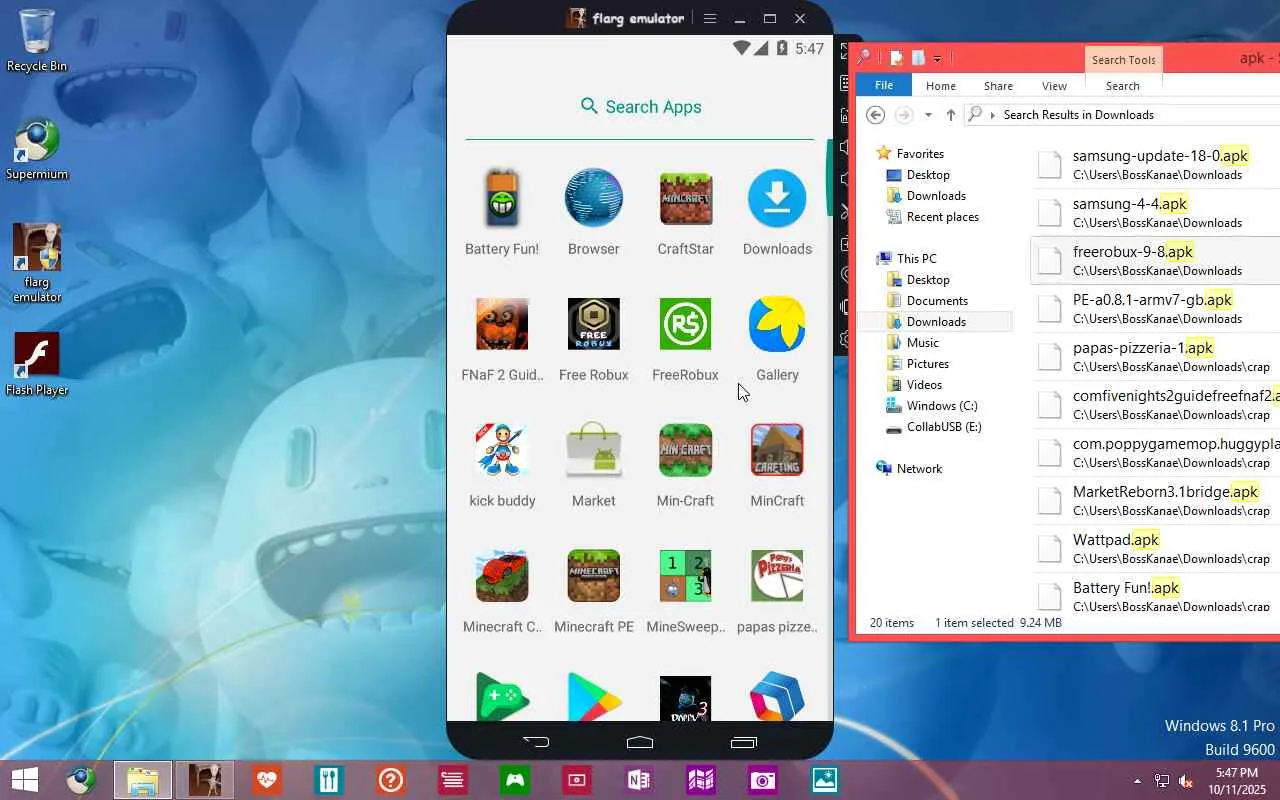
Task: Click the Properties icon in Quick Access Toolbar
Action: pos(898,58)
